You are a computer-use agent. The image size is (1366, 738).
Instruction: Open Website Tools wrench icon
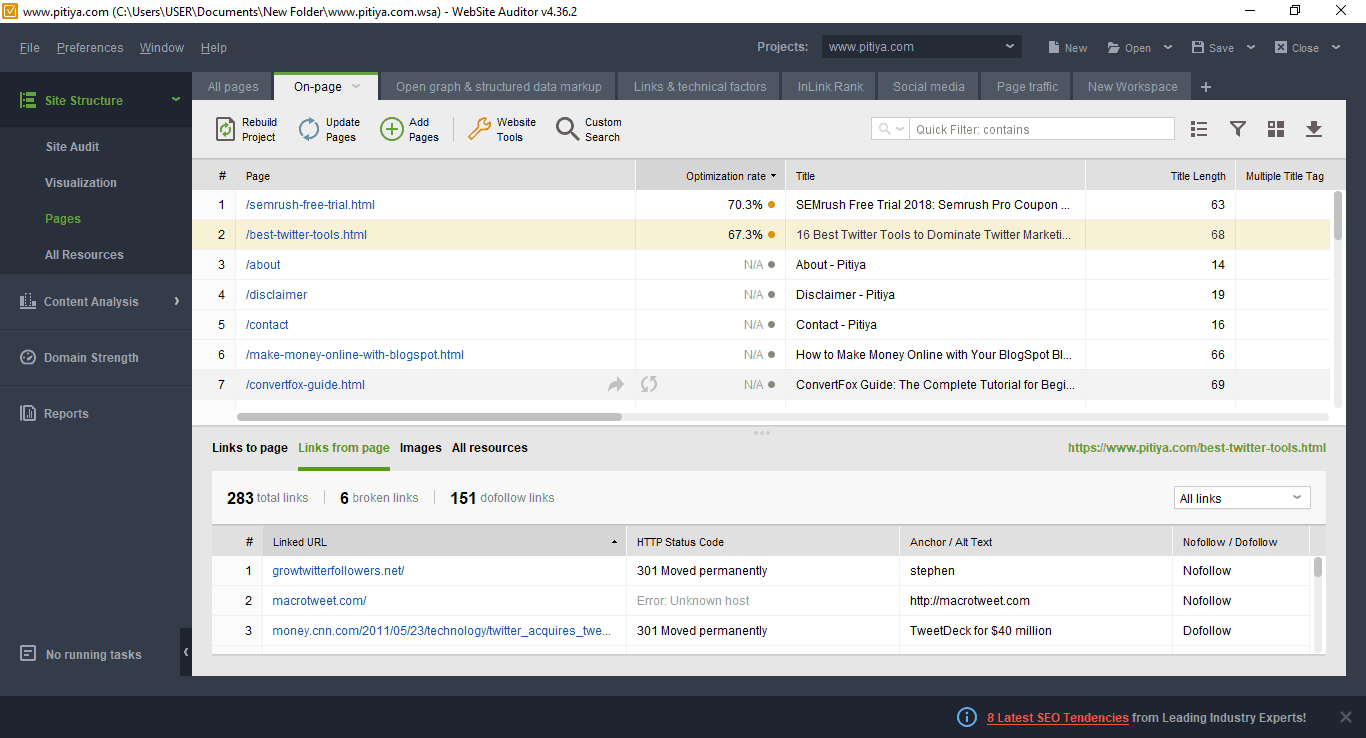[x=480, y=129]
